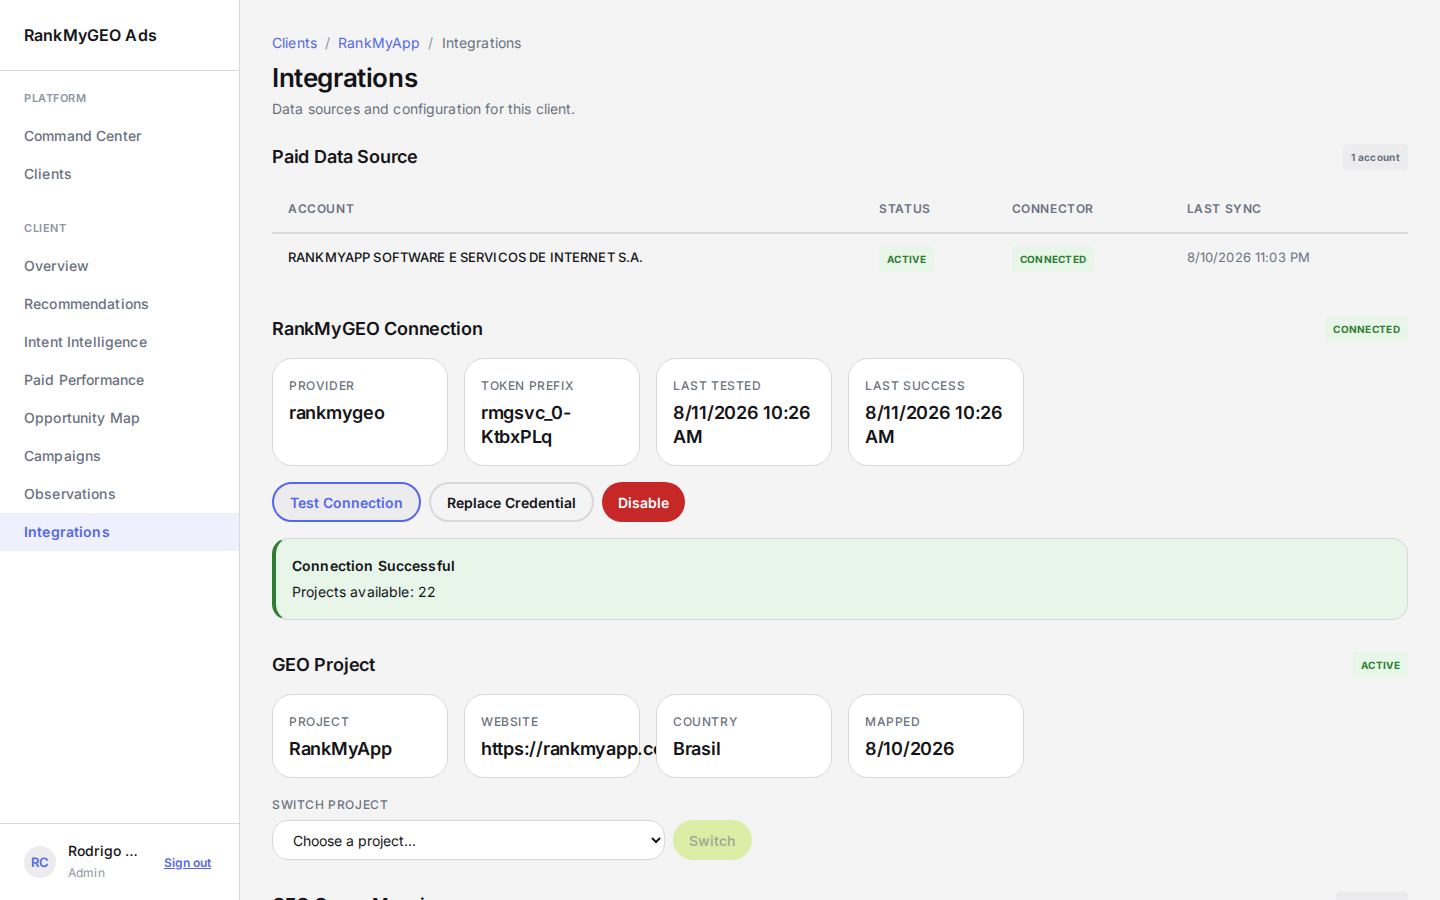The image size is (1440, 900).
Task: Click the Last Success card
Action: (x=936, y=412)
